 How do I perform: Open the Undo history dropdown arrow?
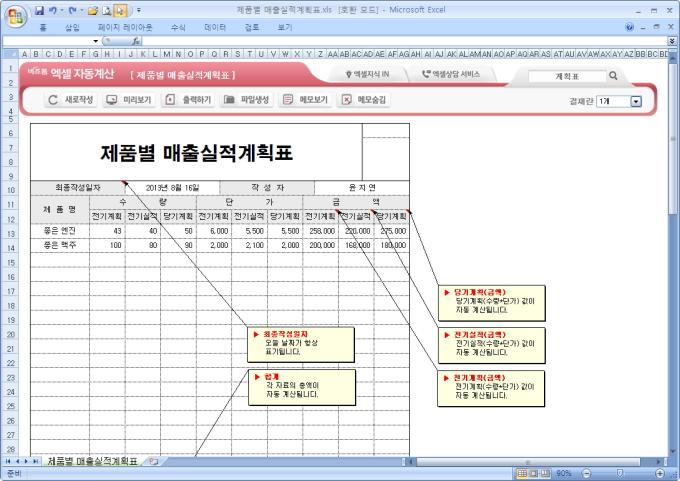click(62, 10)
